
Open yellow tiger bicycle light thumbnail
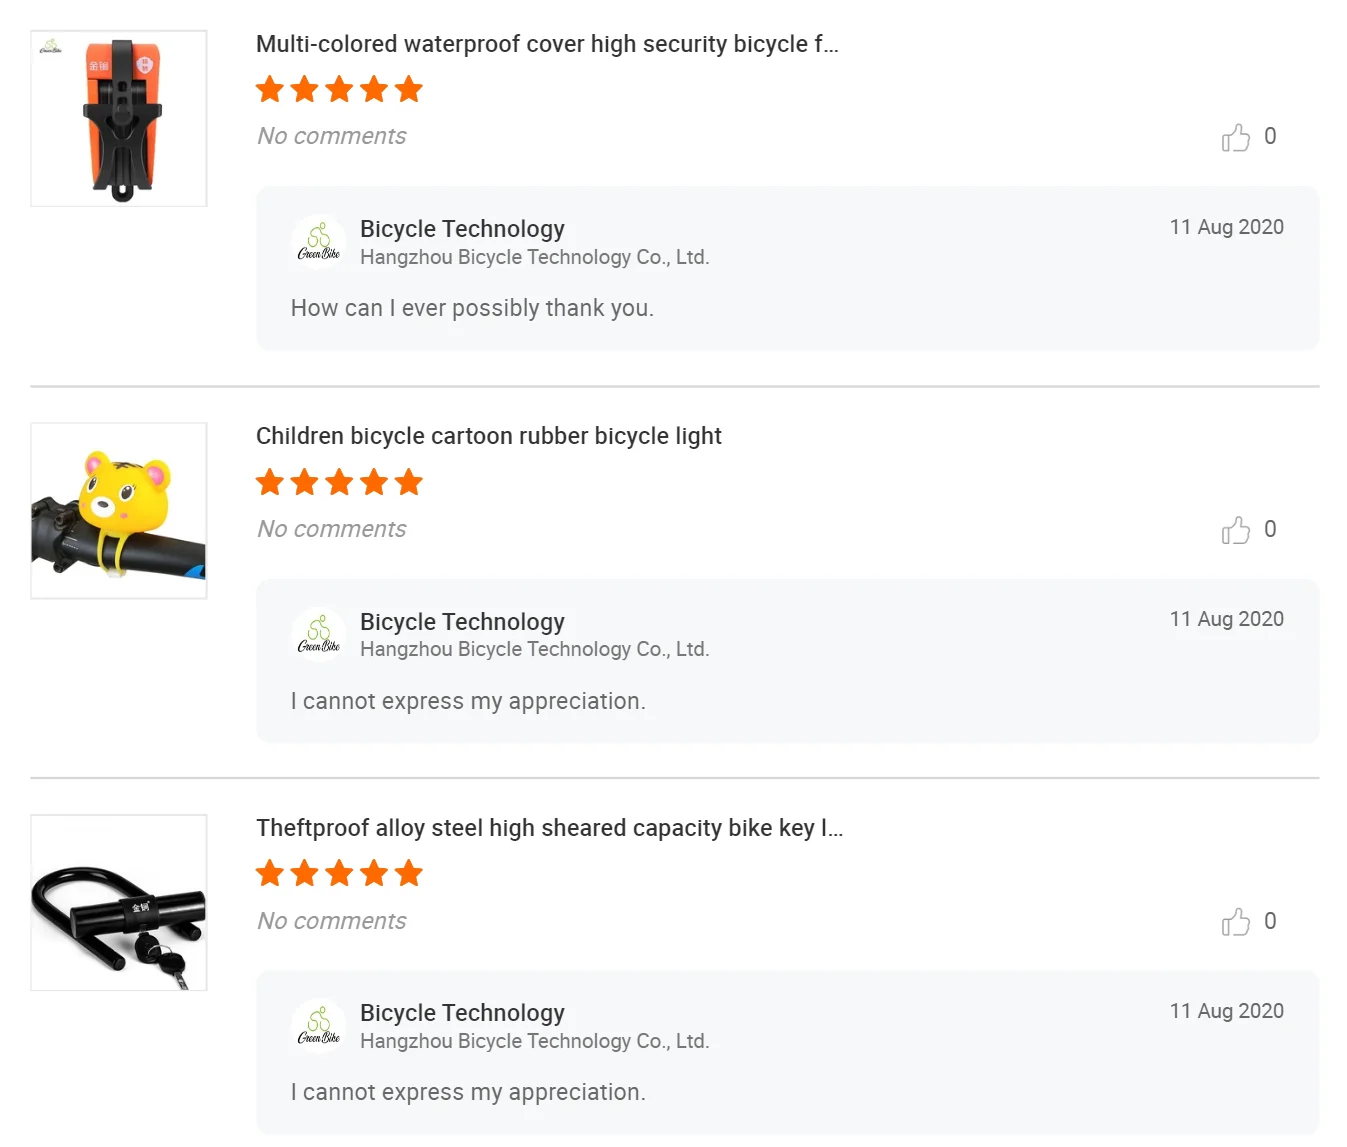(x=119, y=511)
